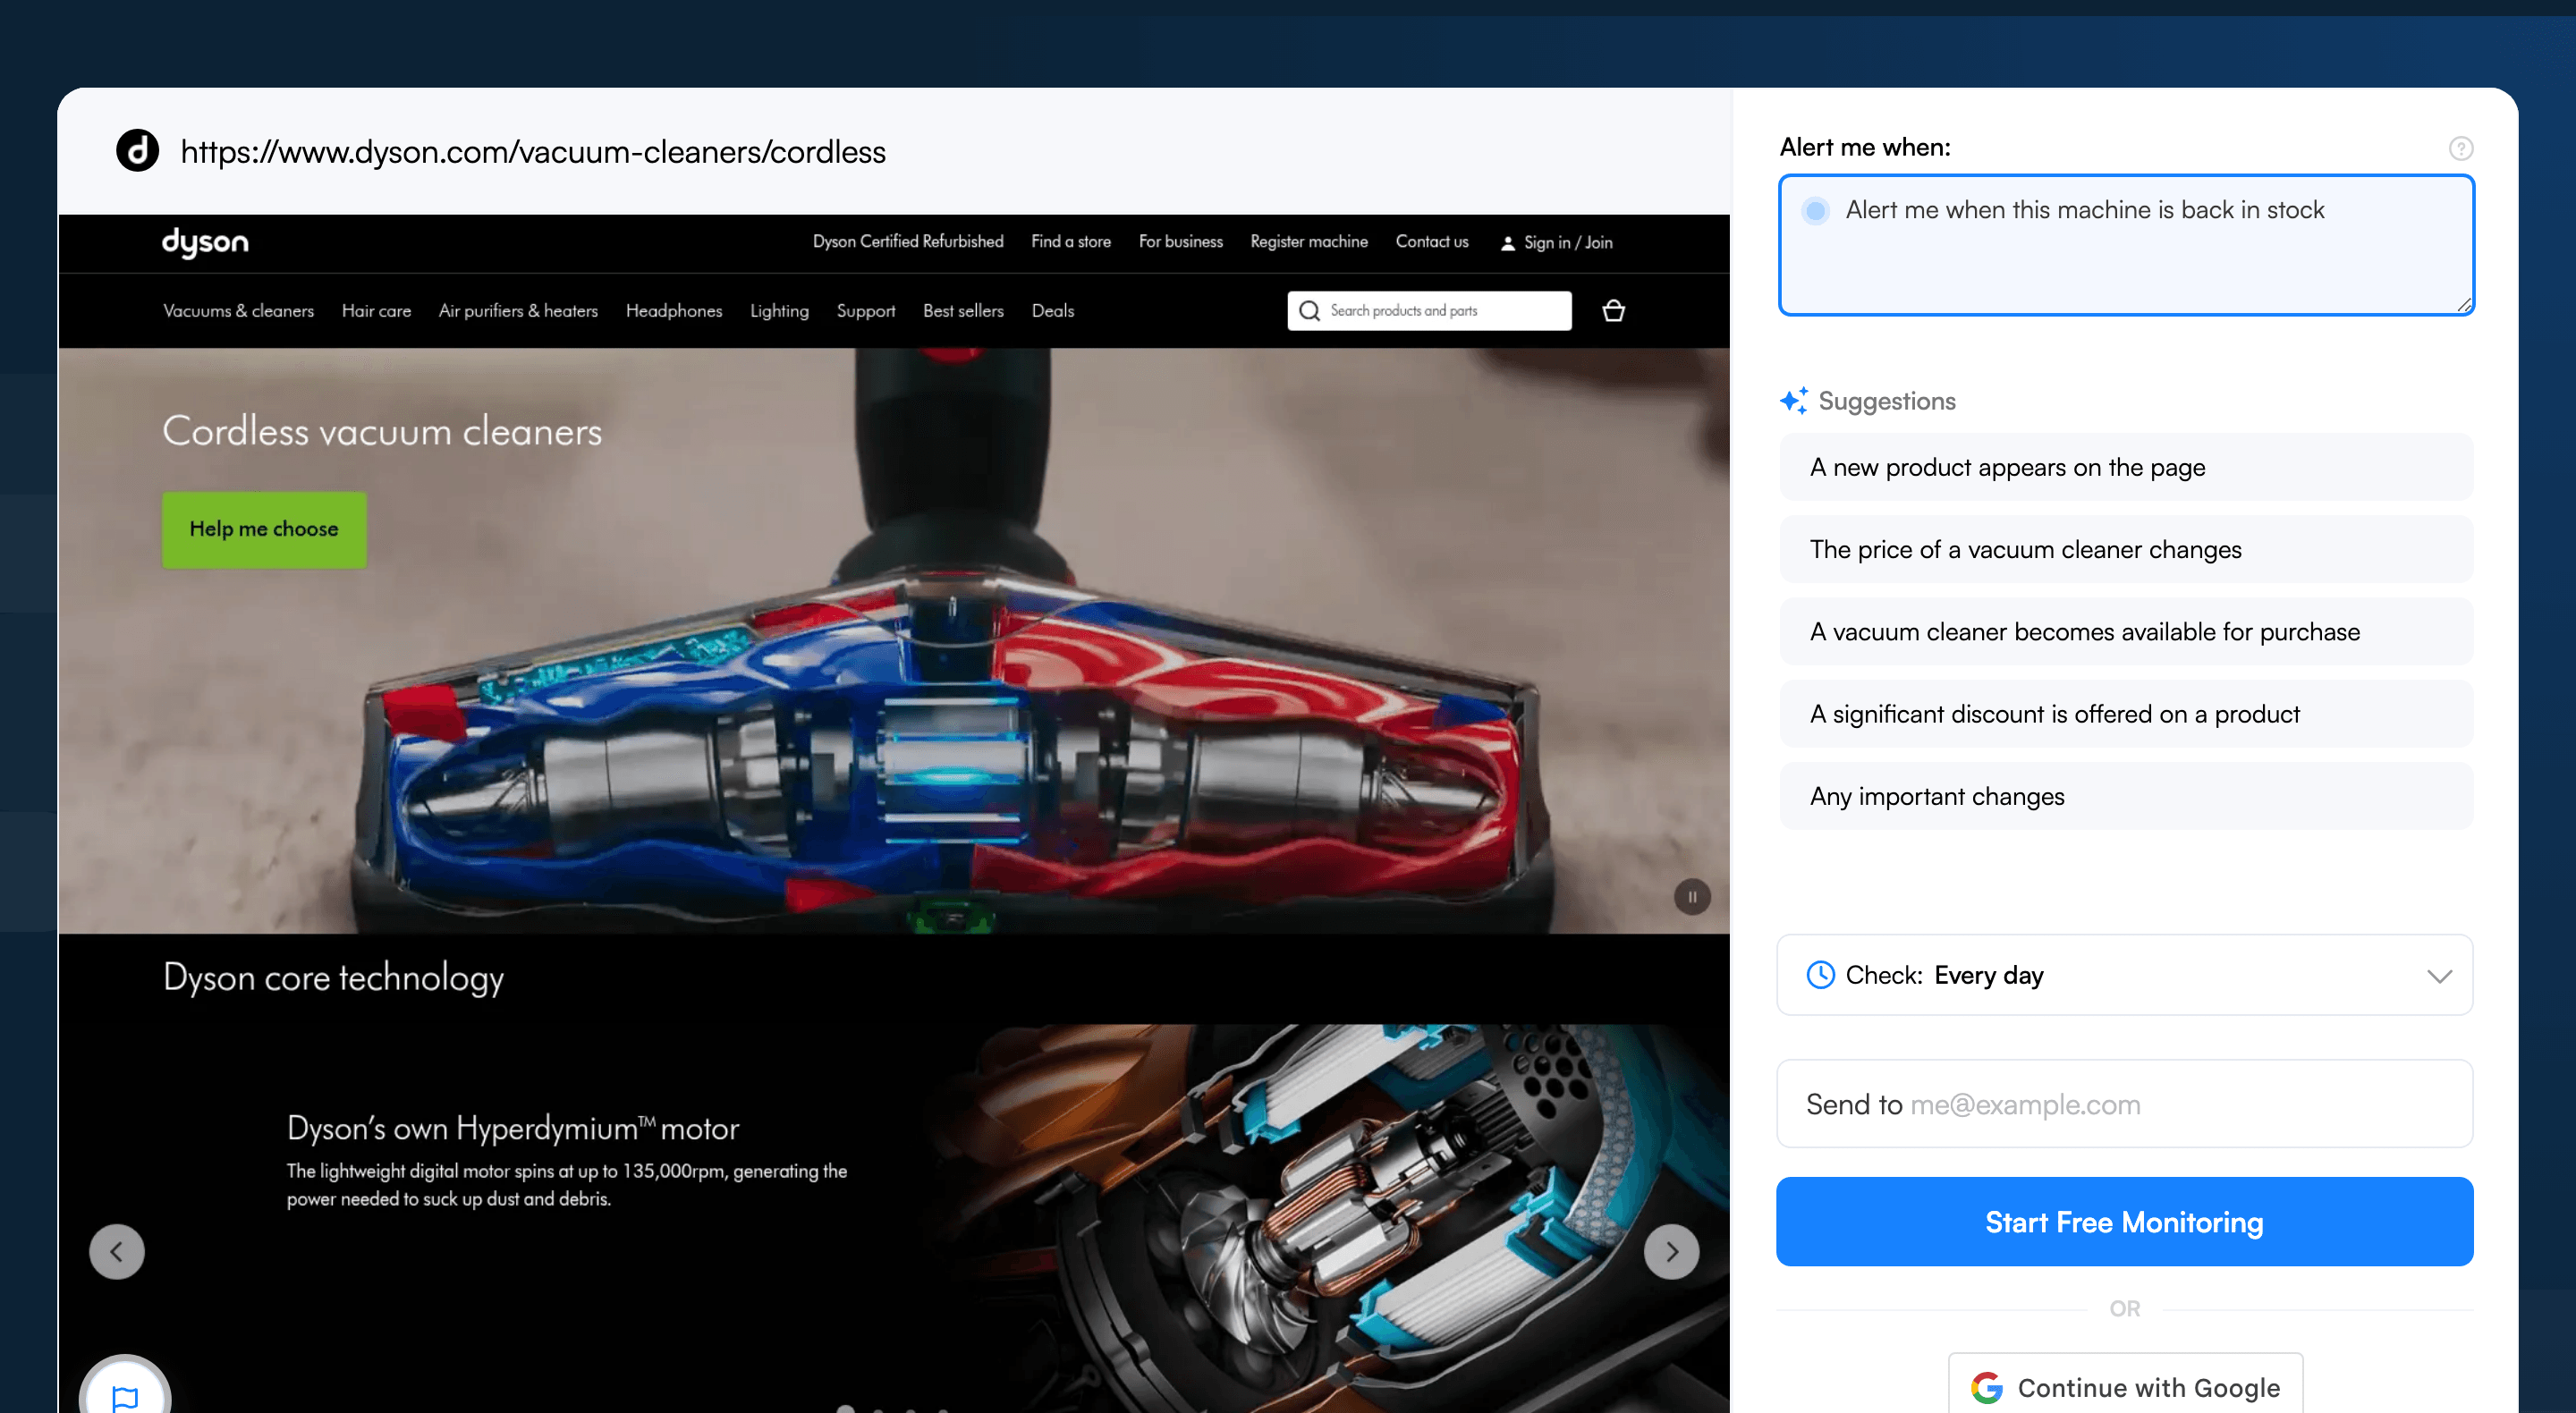Click the user icon beside Sign in
The height and width of the screenshot is (1413, 2576).
click(1508, 243)
